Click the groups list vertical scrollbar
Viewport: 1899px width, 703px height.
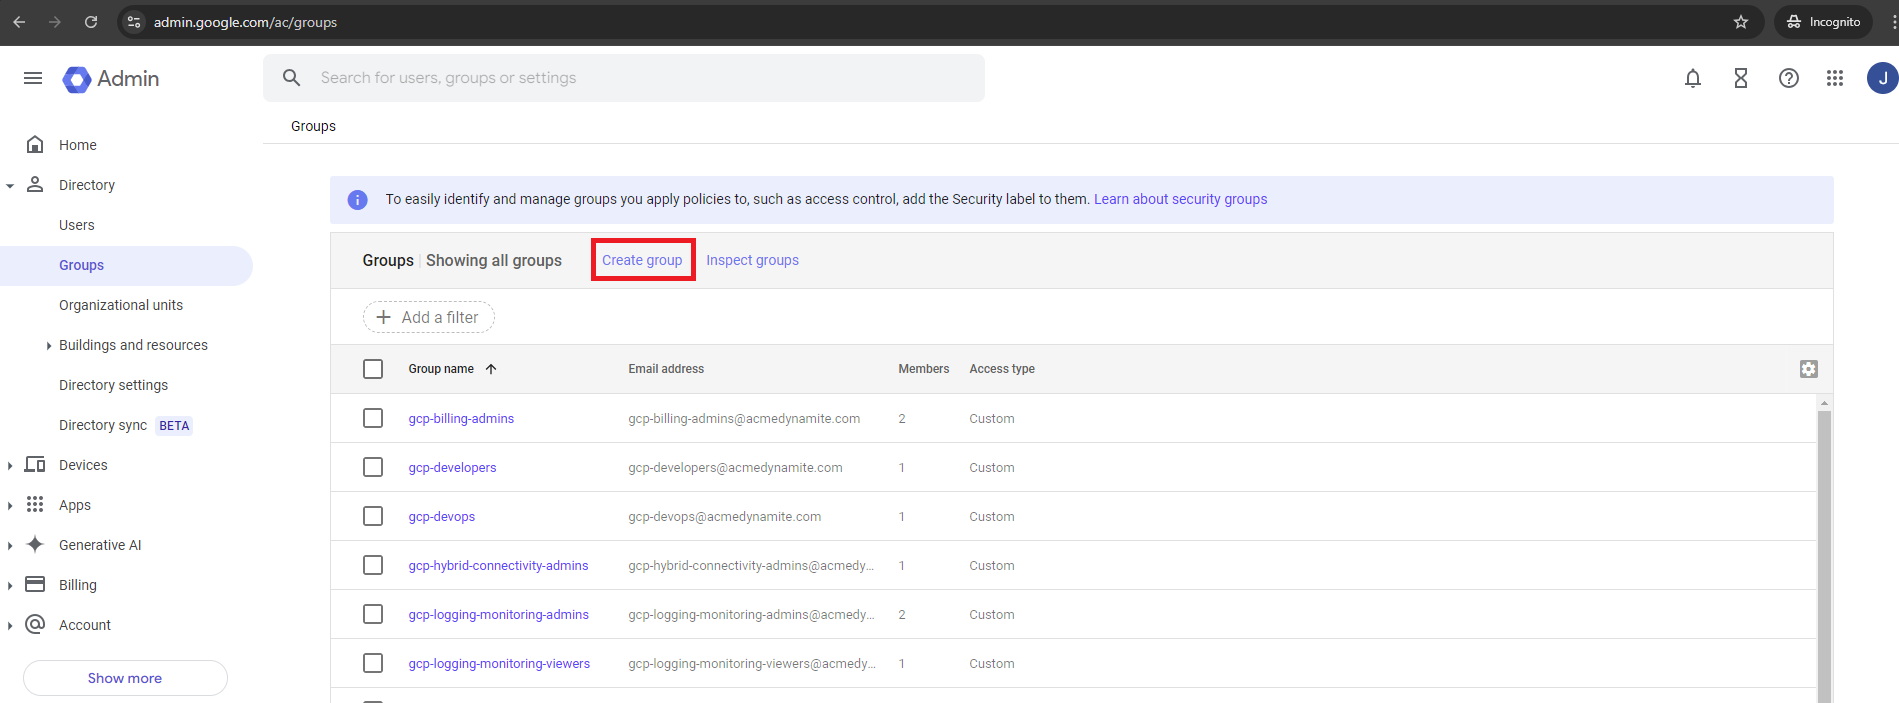(x=1824, y=550)
